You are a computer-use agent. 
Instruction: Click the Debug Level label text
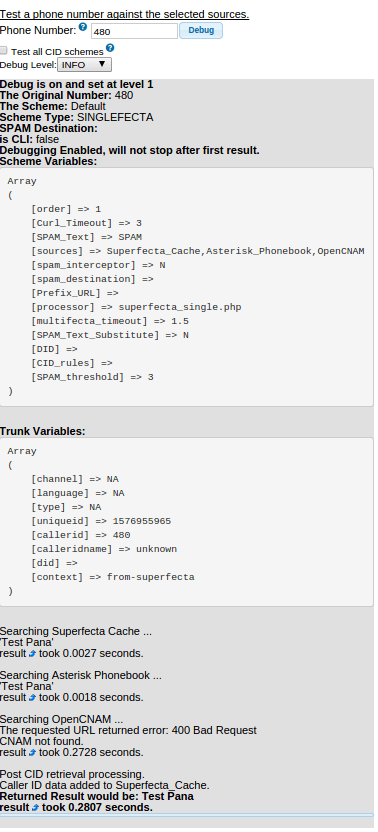click(28, 65)
